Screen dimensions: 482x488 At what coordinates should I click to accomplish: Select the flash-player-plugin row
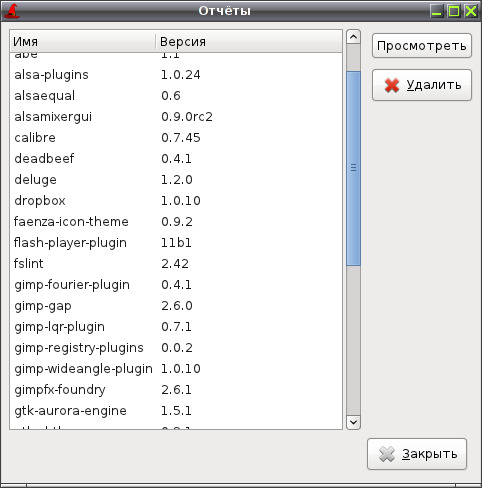tap(176, 243)
